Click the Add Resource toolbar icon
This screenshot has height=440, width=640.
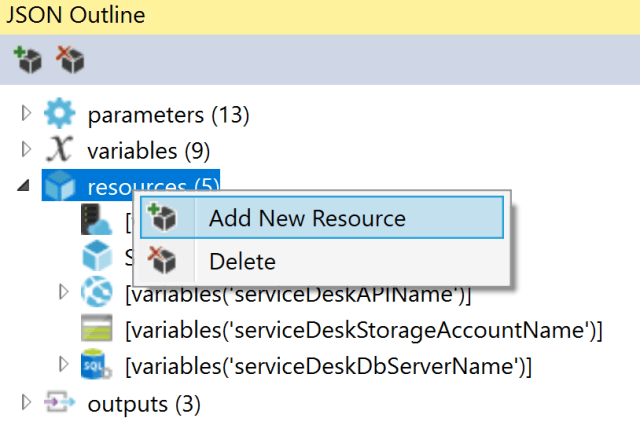(x=26, y=61)
